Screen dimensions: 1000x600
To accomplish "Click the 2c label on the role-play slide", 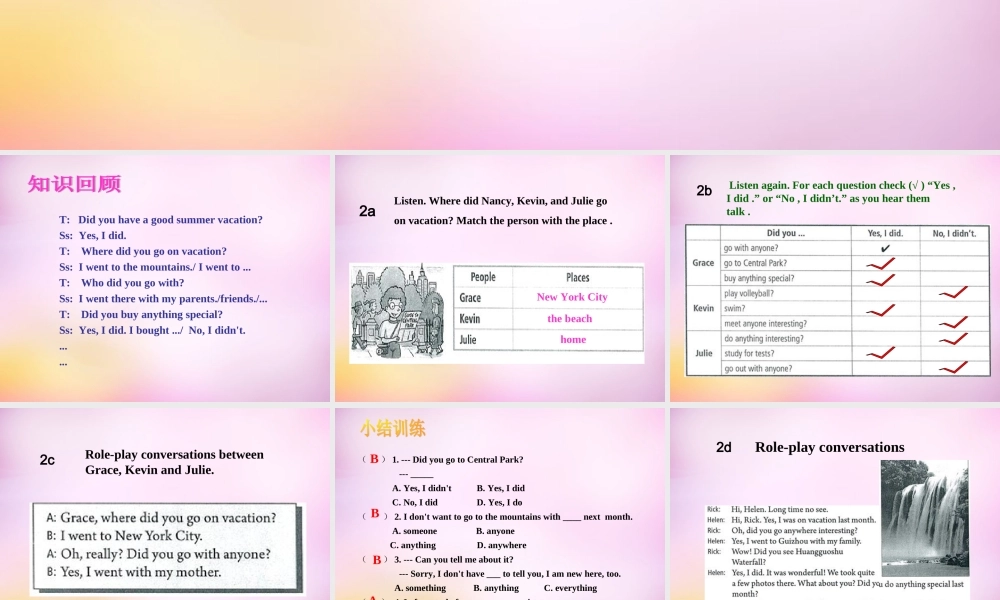I will pos(48,460).
